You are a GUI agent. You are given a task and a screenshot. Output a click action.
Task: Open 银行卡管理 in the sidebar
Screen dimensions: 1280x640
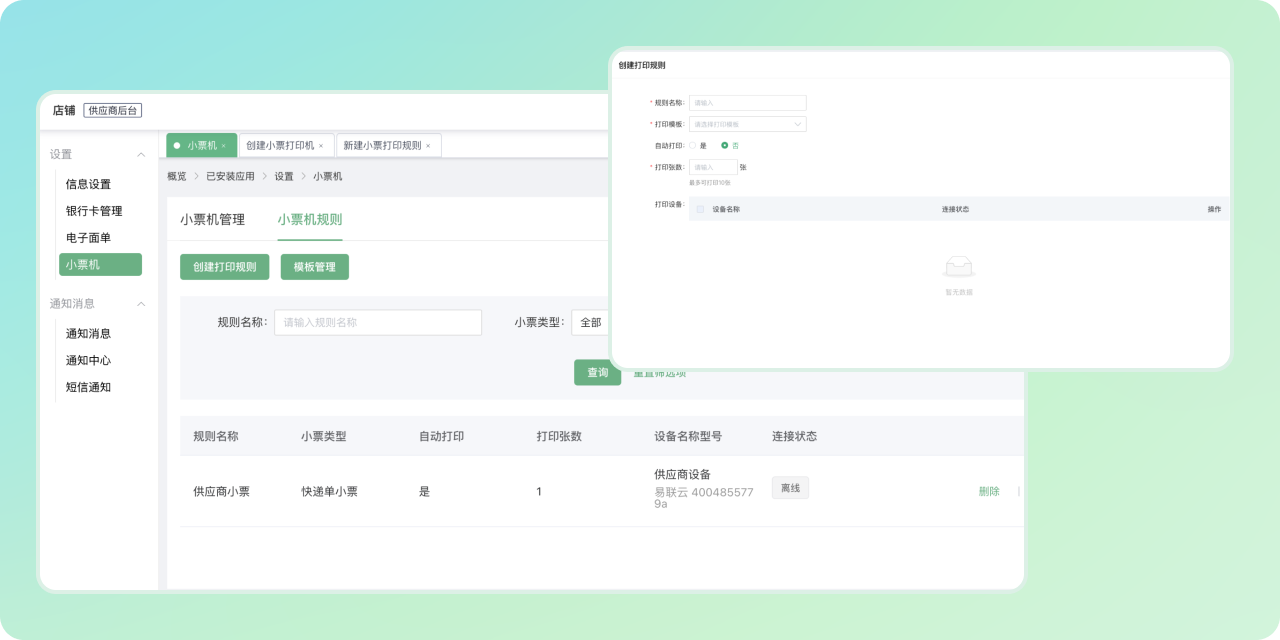coord(94,211)
